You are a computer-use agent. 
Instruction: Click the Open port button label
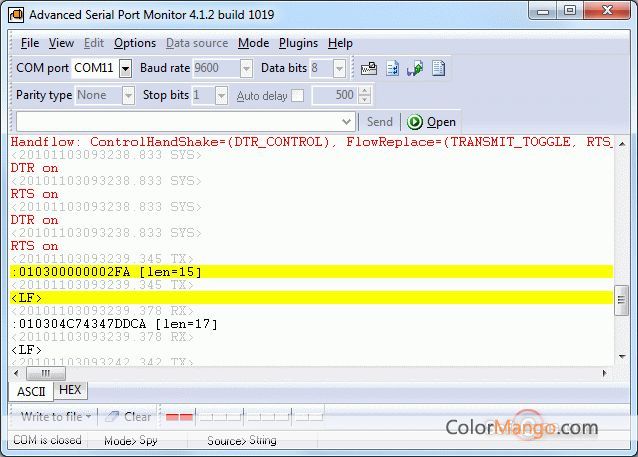[x=441, y=122]
